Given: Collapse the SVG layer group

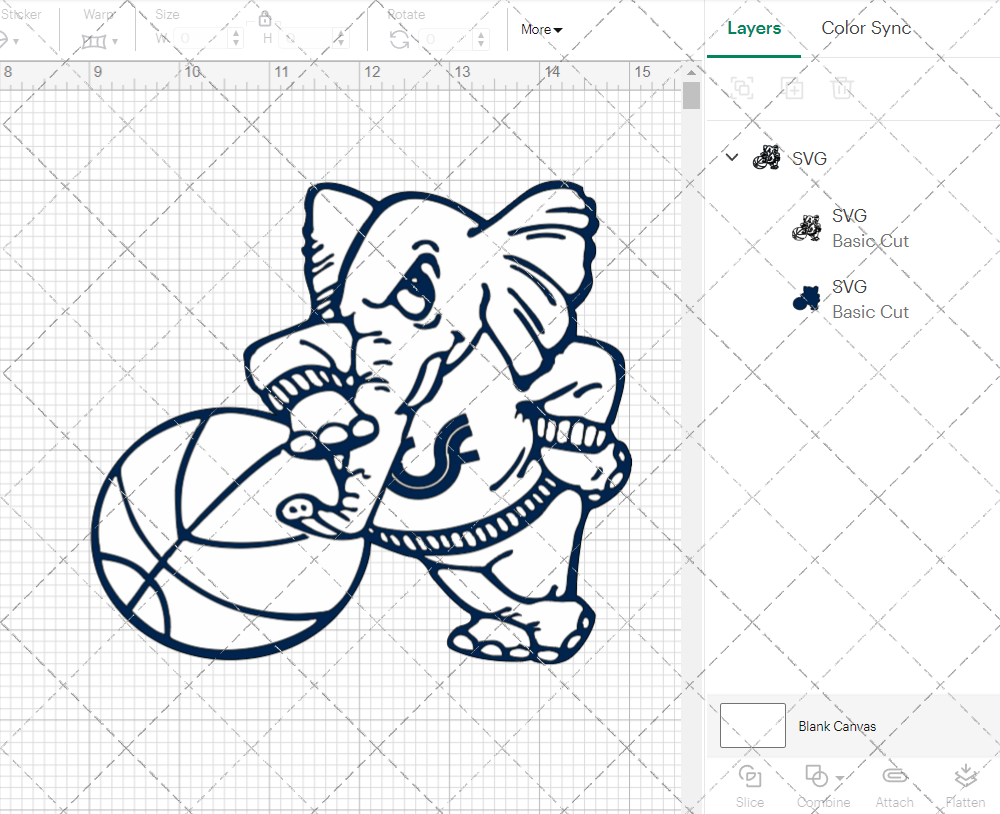Looking at the screenshot, I should point(731,157).
